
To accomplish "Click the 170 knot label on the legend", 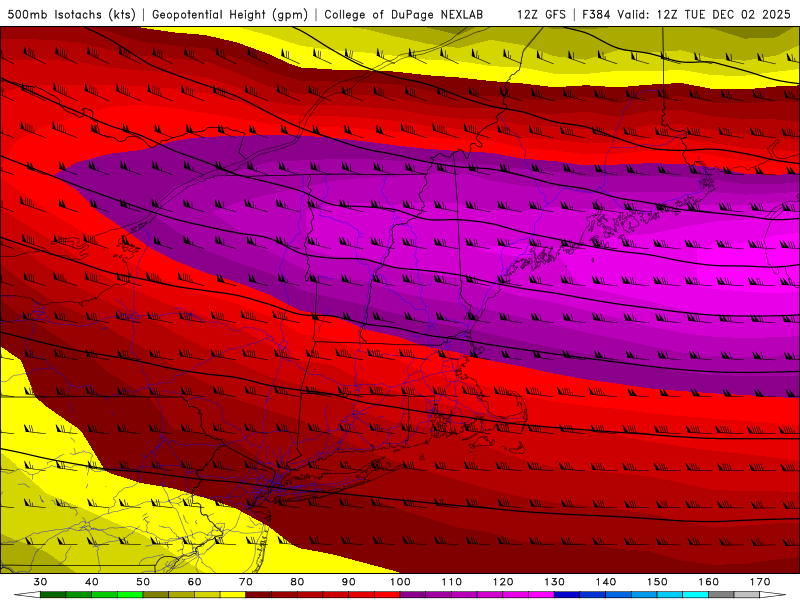I will 760,582.
